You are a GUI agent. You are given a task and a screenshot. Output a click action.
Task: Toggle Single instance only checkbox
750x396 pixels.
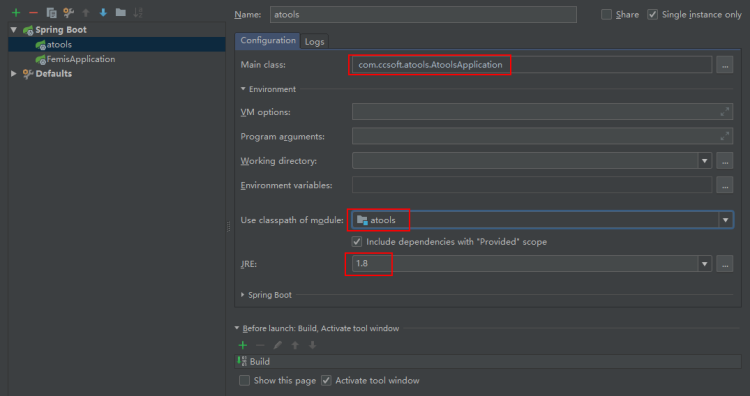[x=652, y=14]
